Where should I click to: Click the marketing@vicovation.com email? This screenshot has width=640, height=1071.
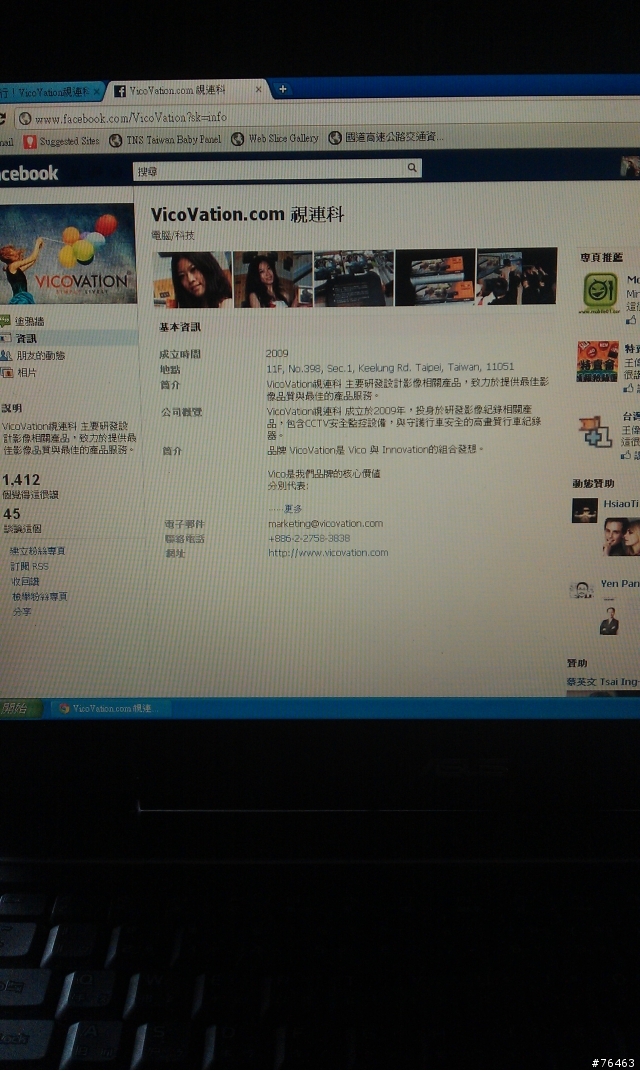click(325, 524)
